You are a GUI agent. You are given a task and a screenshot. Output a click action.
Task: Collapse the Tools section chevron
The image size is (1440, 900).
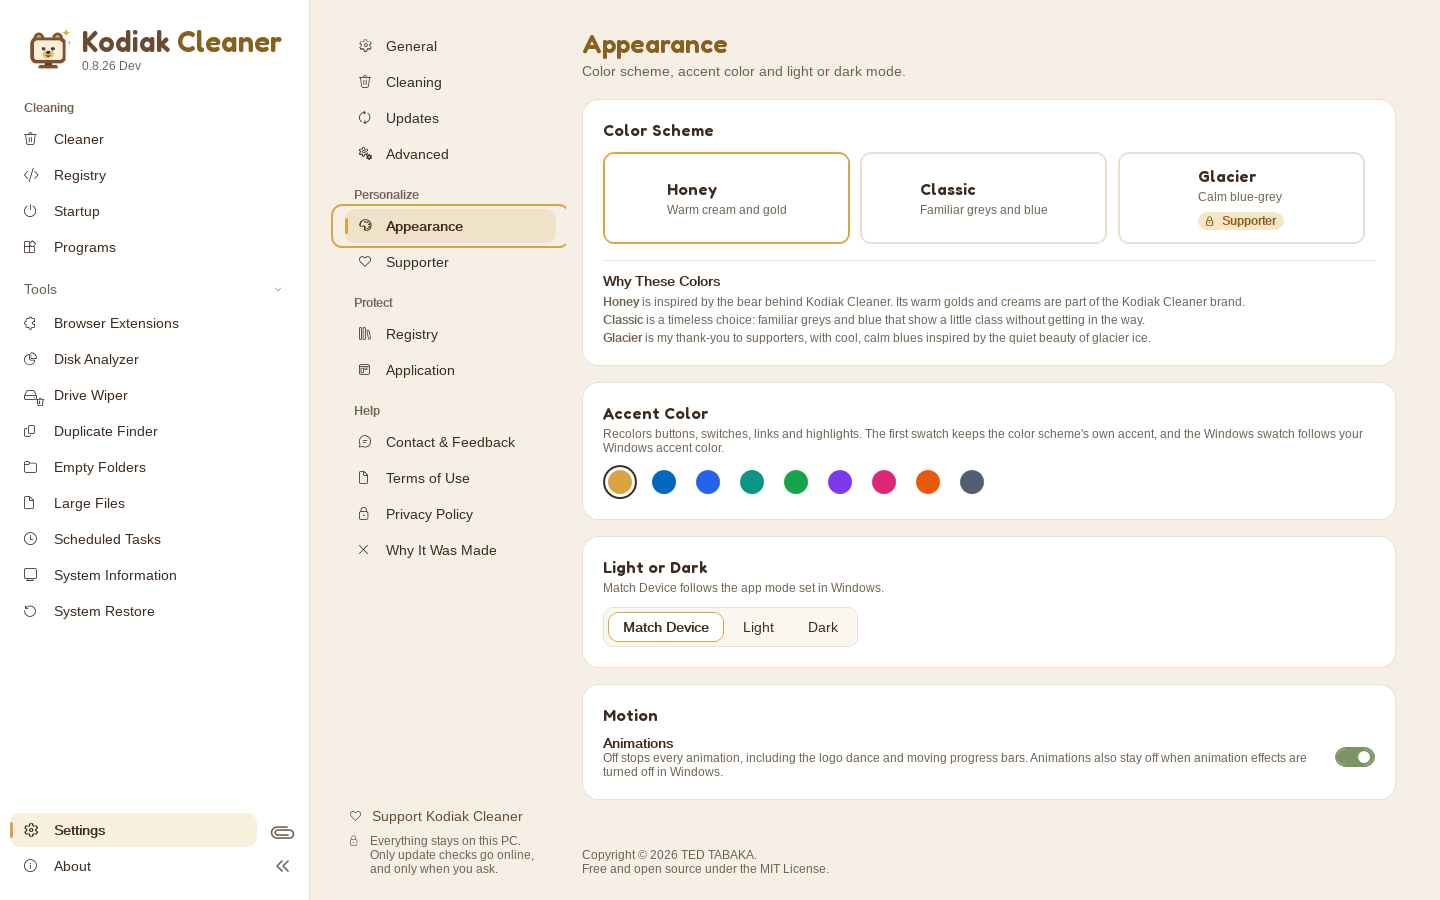[x=278, y=289]
